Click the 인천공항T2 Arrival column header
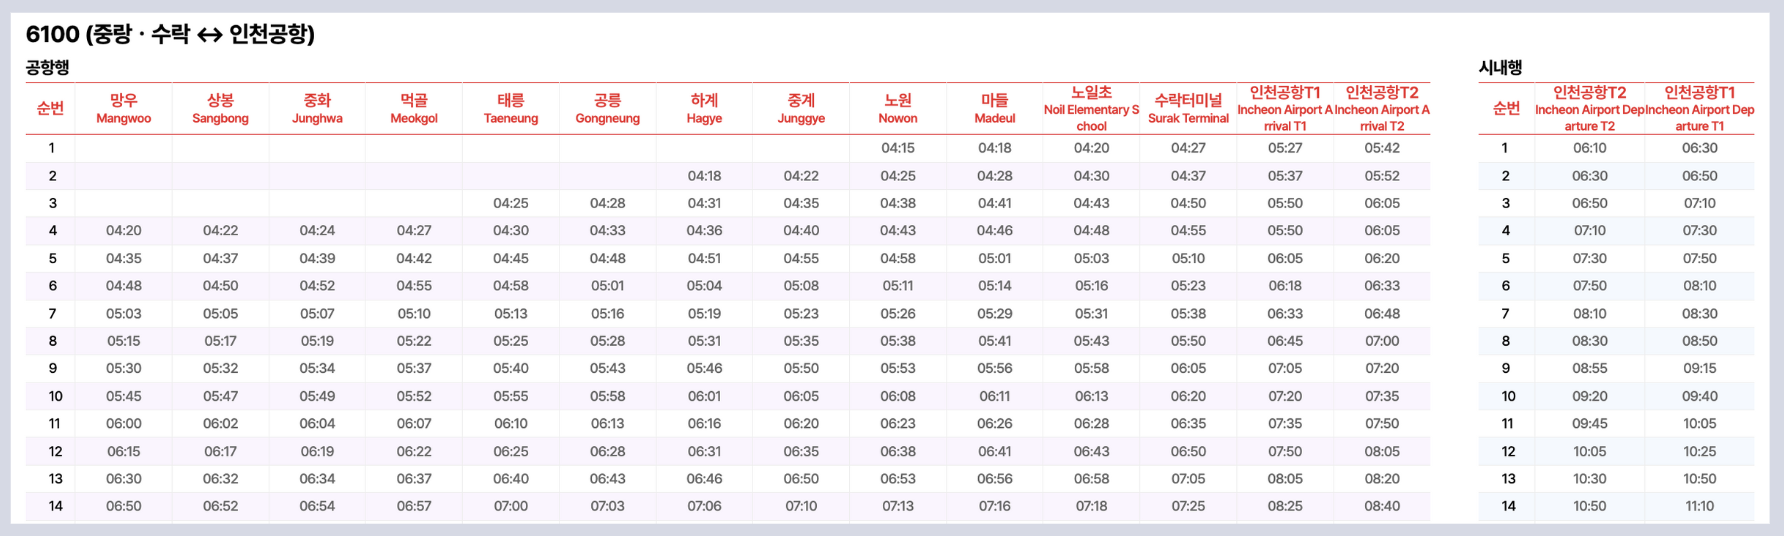This screenshot has width=1784, height=536. 1382,108
